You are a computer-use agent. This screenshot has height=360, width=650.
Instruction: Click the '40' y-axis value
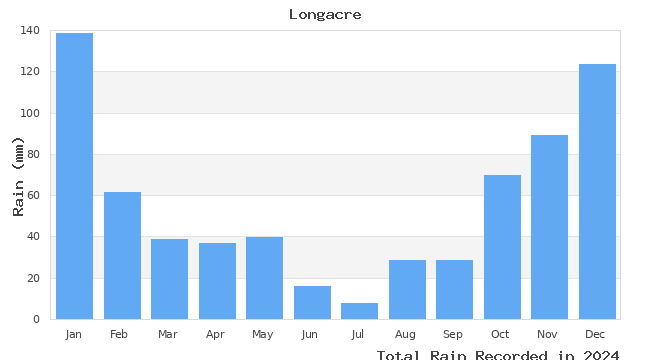(x=33, y=236)
